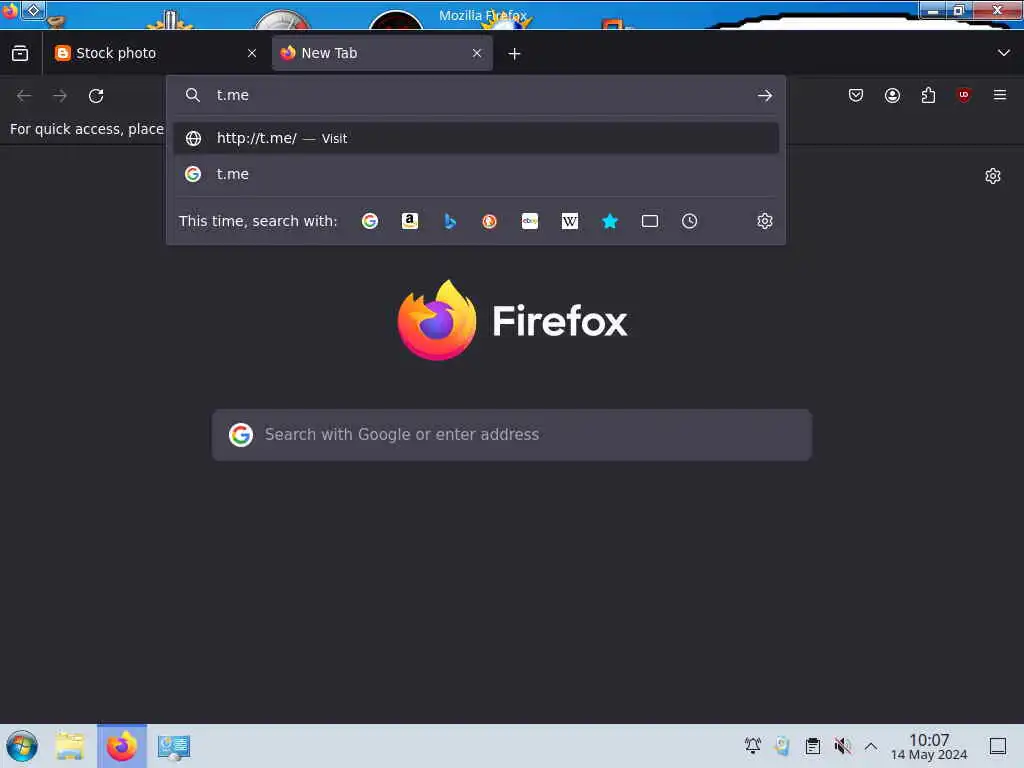Close the Stock photo tab

point(252,54)
